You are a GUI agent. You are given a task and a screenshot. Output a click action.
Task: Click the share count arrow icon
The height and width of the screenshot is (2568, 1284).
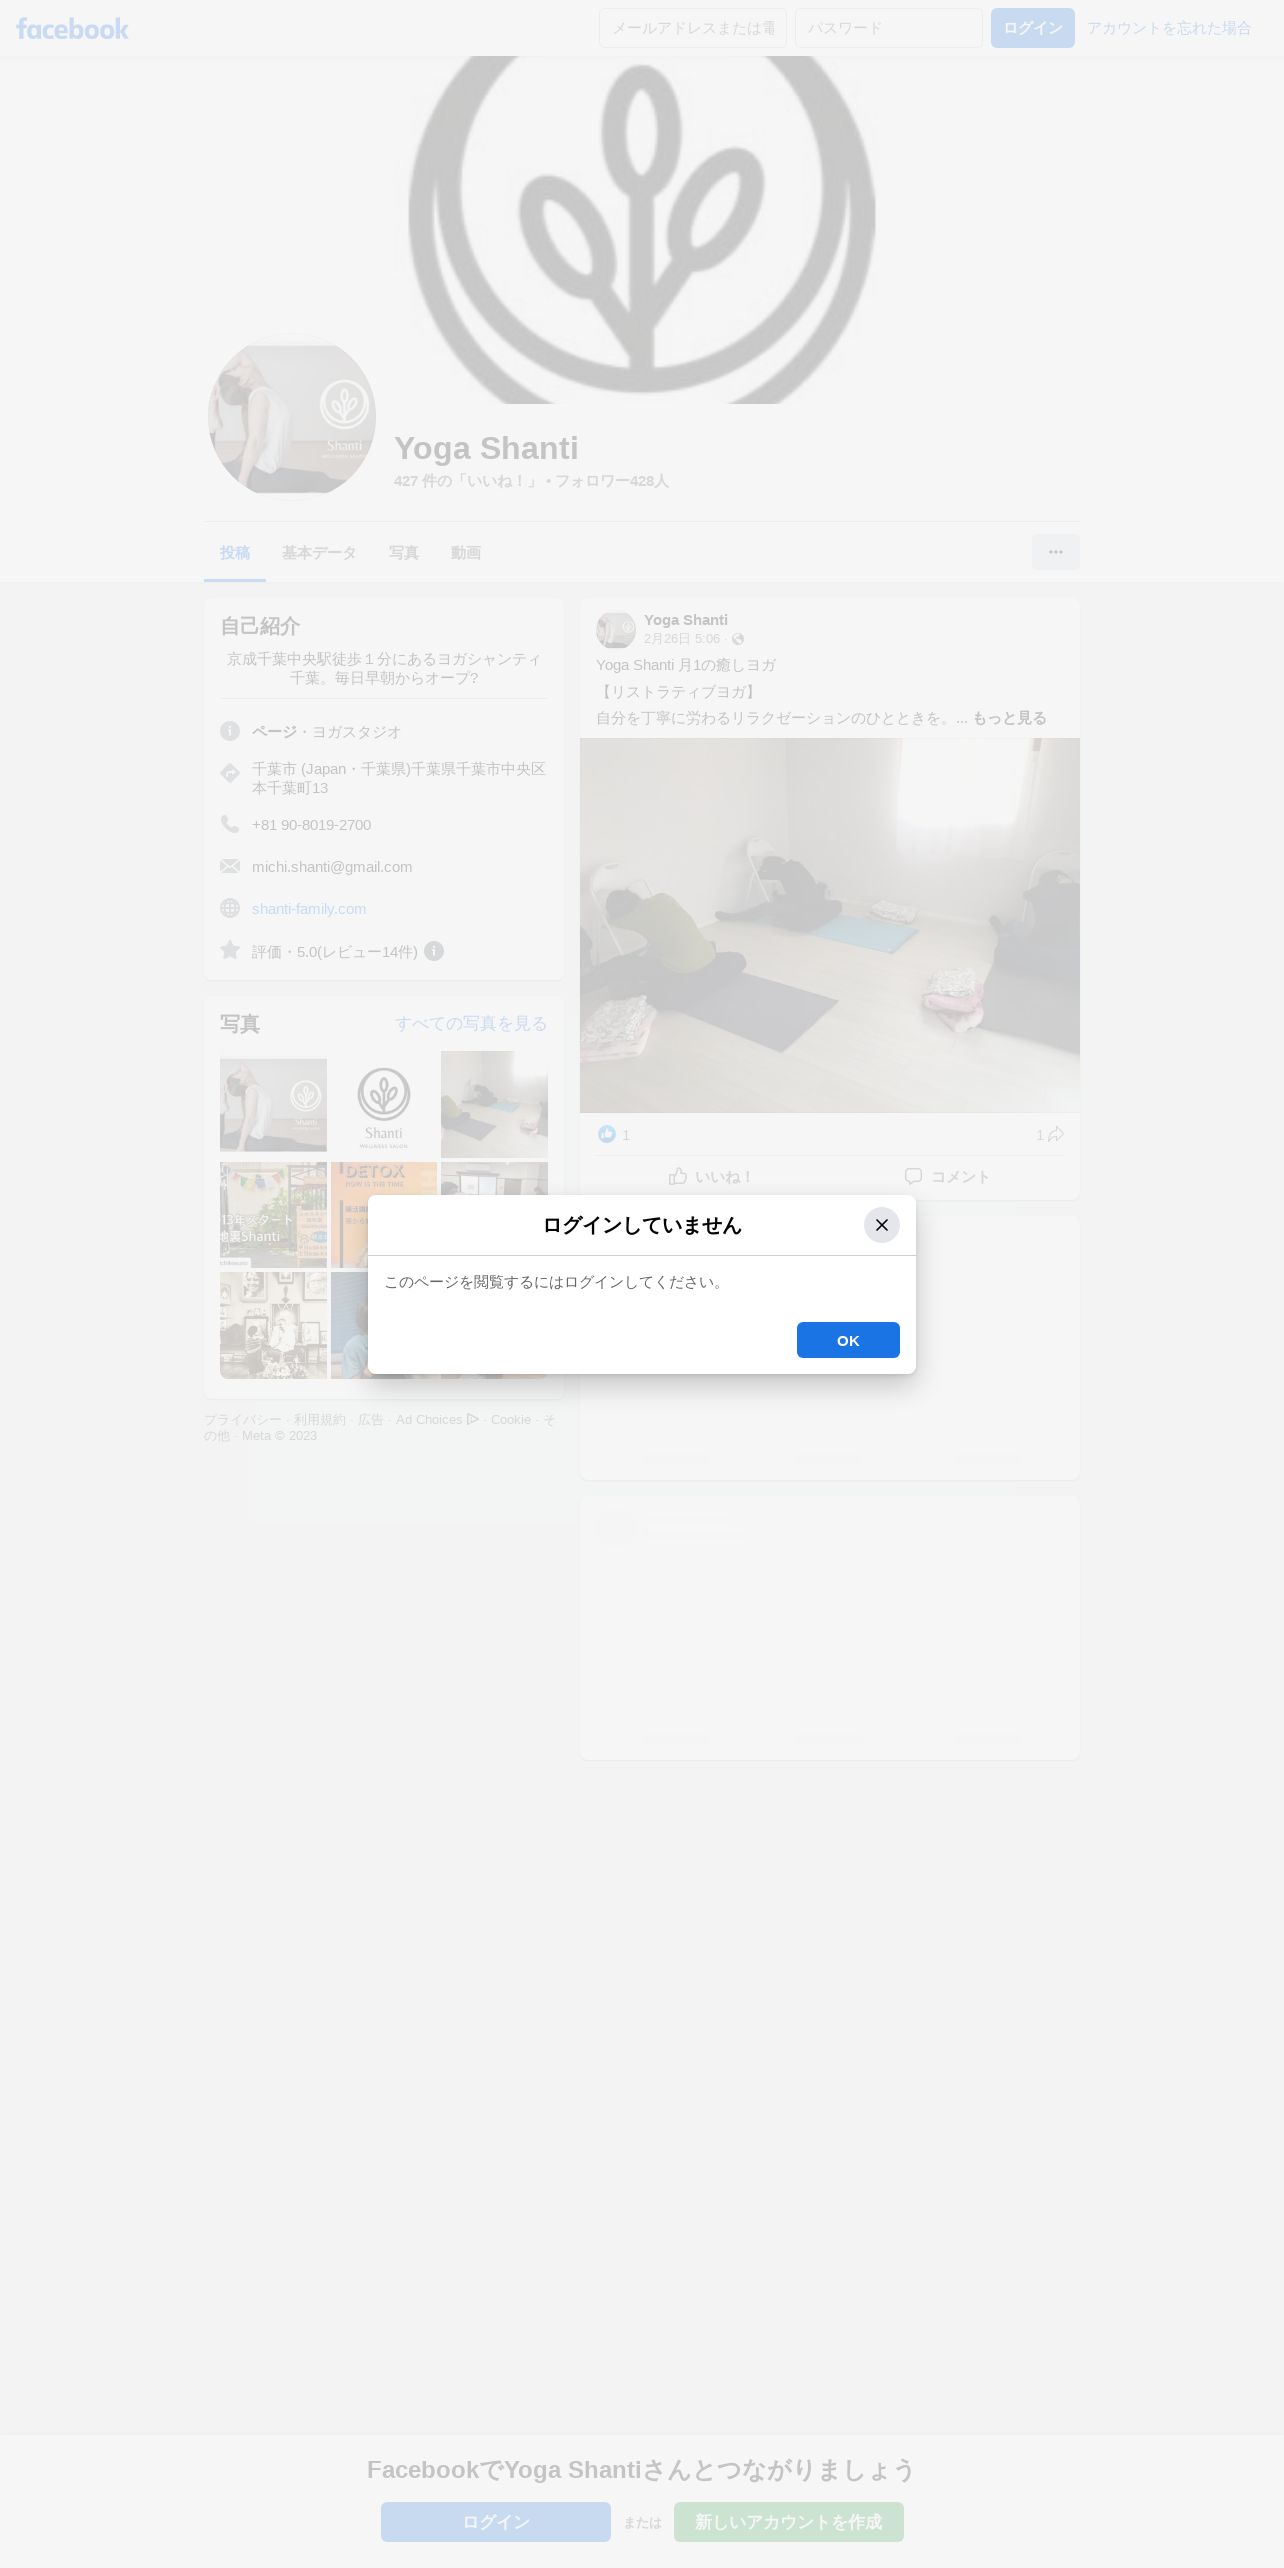point(1056,1134)
